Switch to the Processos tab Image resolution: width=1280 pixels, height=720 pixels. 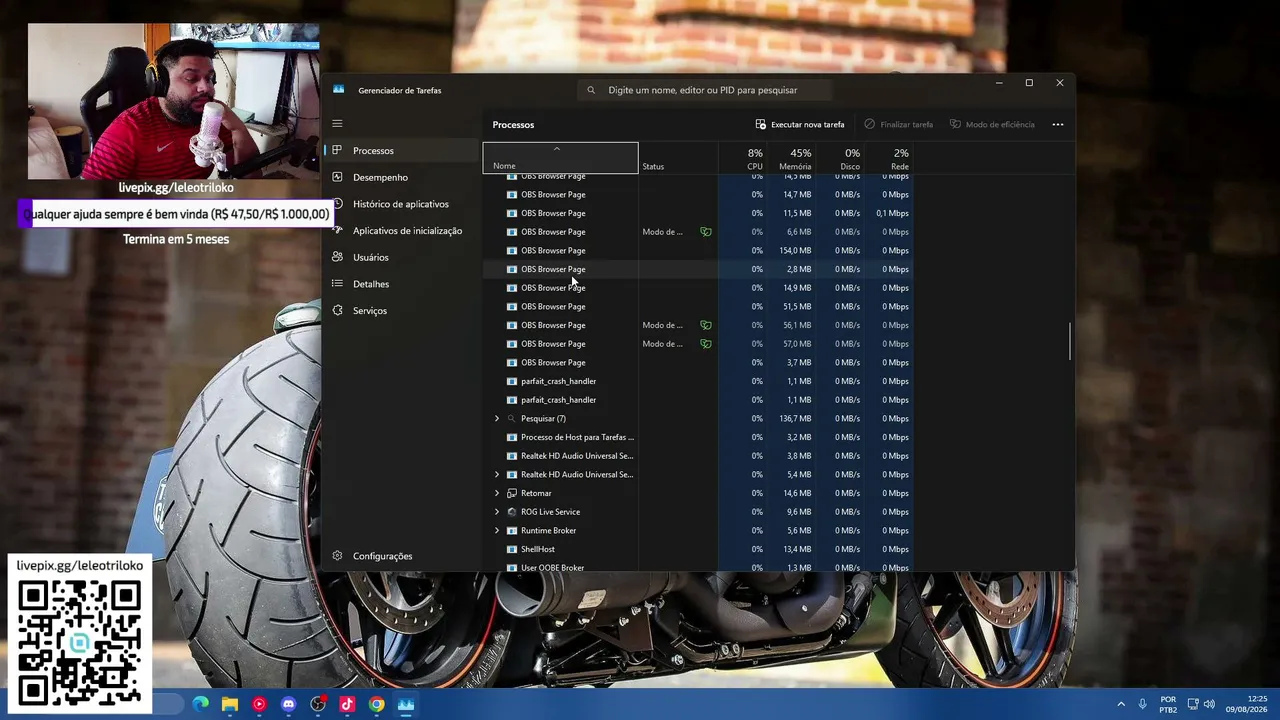[x=402, y=151]
